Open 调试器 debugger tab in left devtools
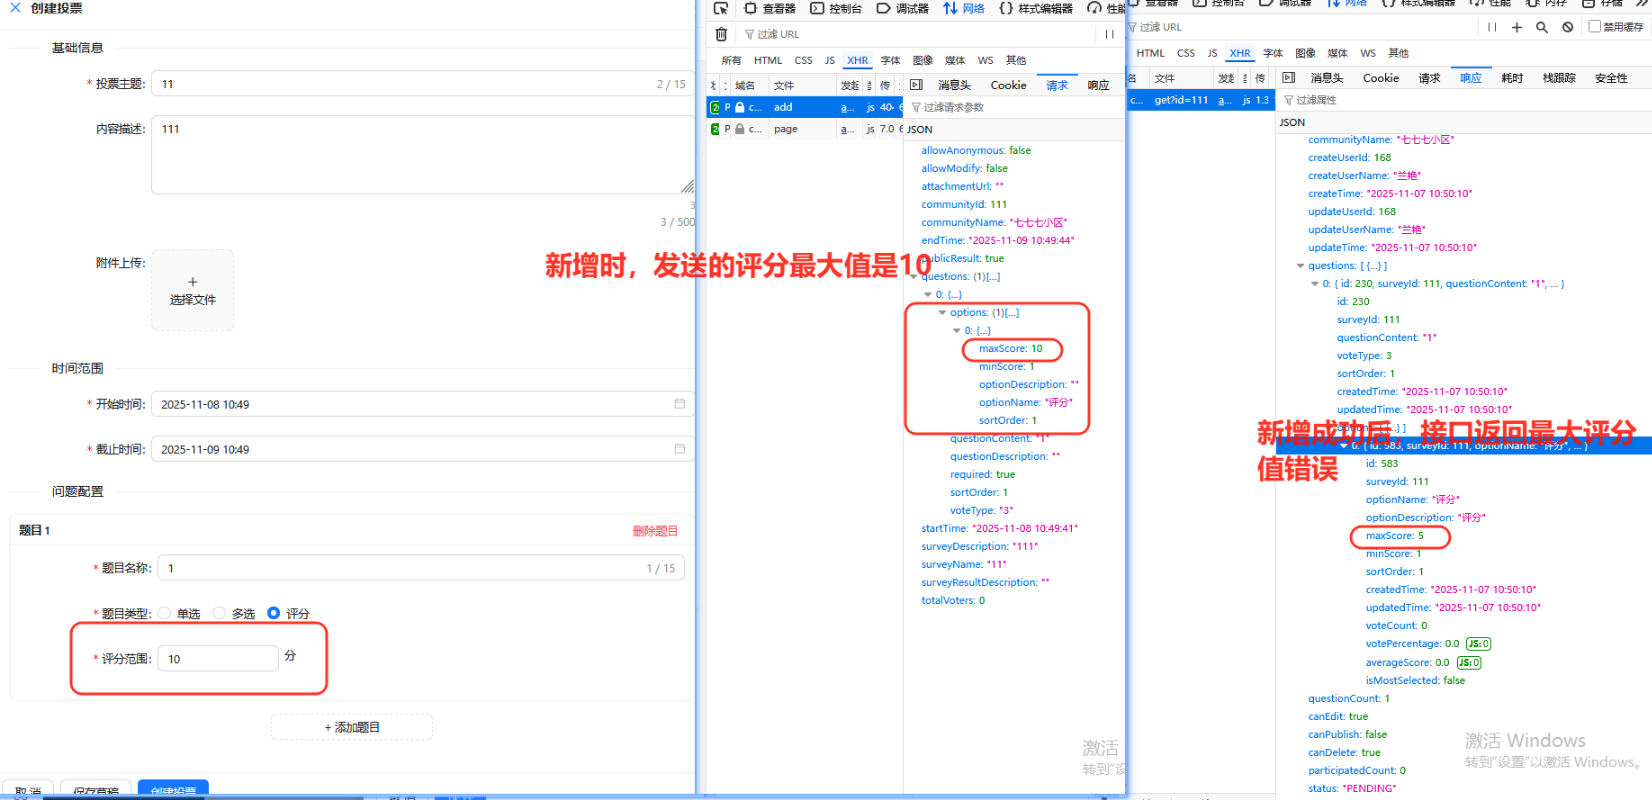This screenshot has width=1652, height=800. [x=903, y=8]
